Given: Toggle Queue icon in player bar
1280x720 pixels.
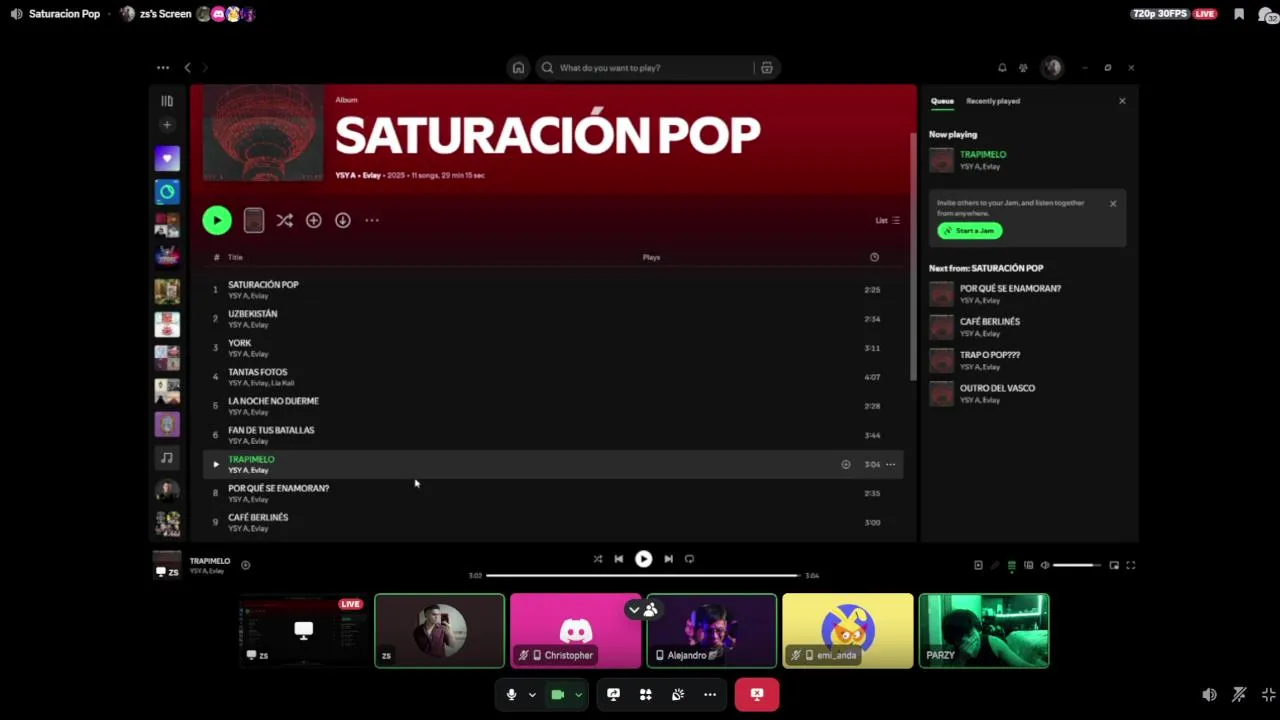Looking at the screenshot, I should coord(1011,565).
